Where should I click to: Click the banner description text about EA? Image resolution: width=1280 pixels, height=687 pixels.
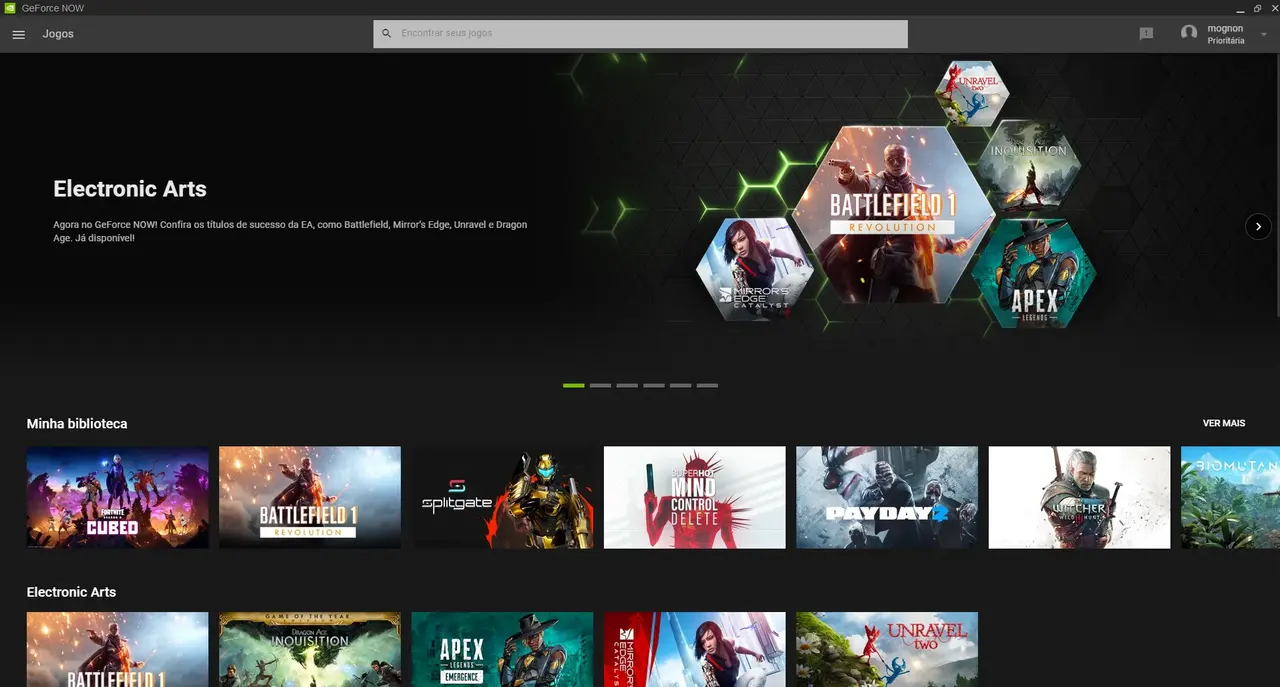coord(290,231)
